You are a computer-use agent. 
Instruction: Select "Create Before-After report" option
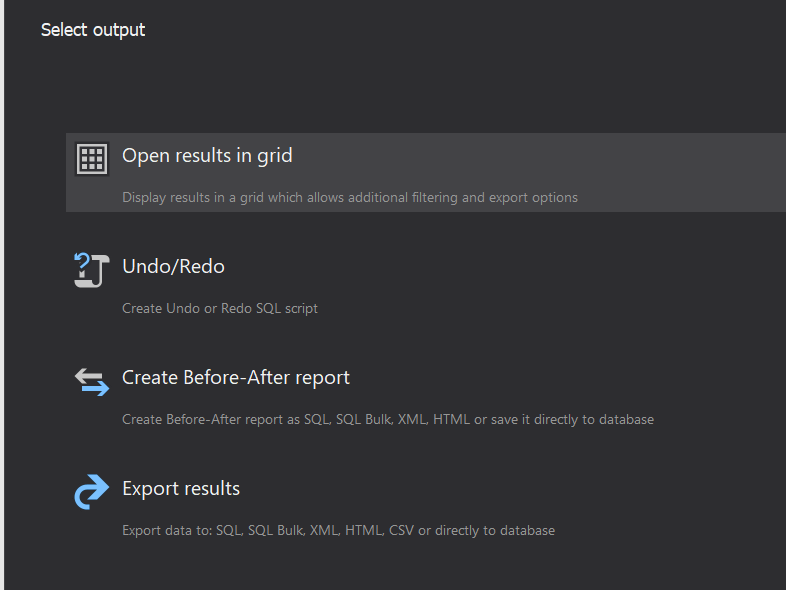(236, 377)
